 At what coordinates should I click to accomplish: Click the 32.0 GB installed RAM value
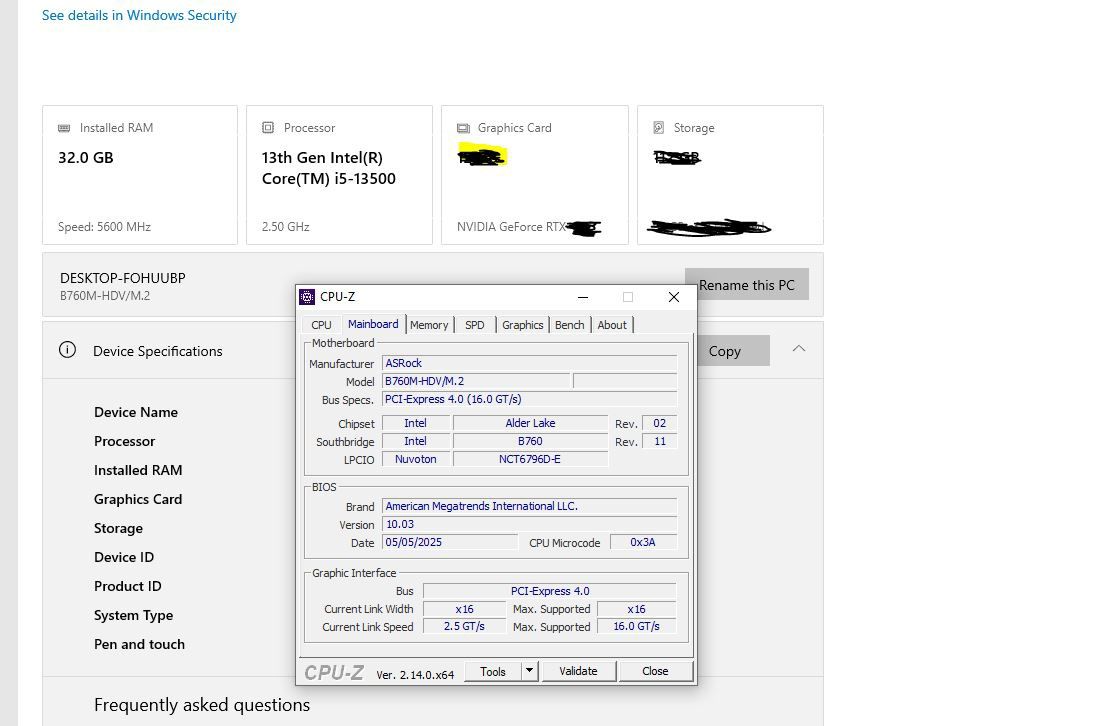(x=85, y=157)
